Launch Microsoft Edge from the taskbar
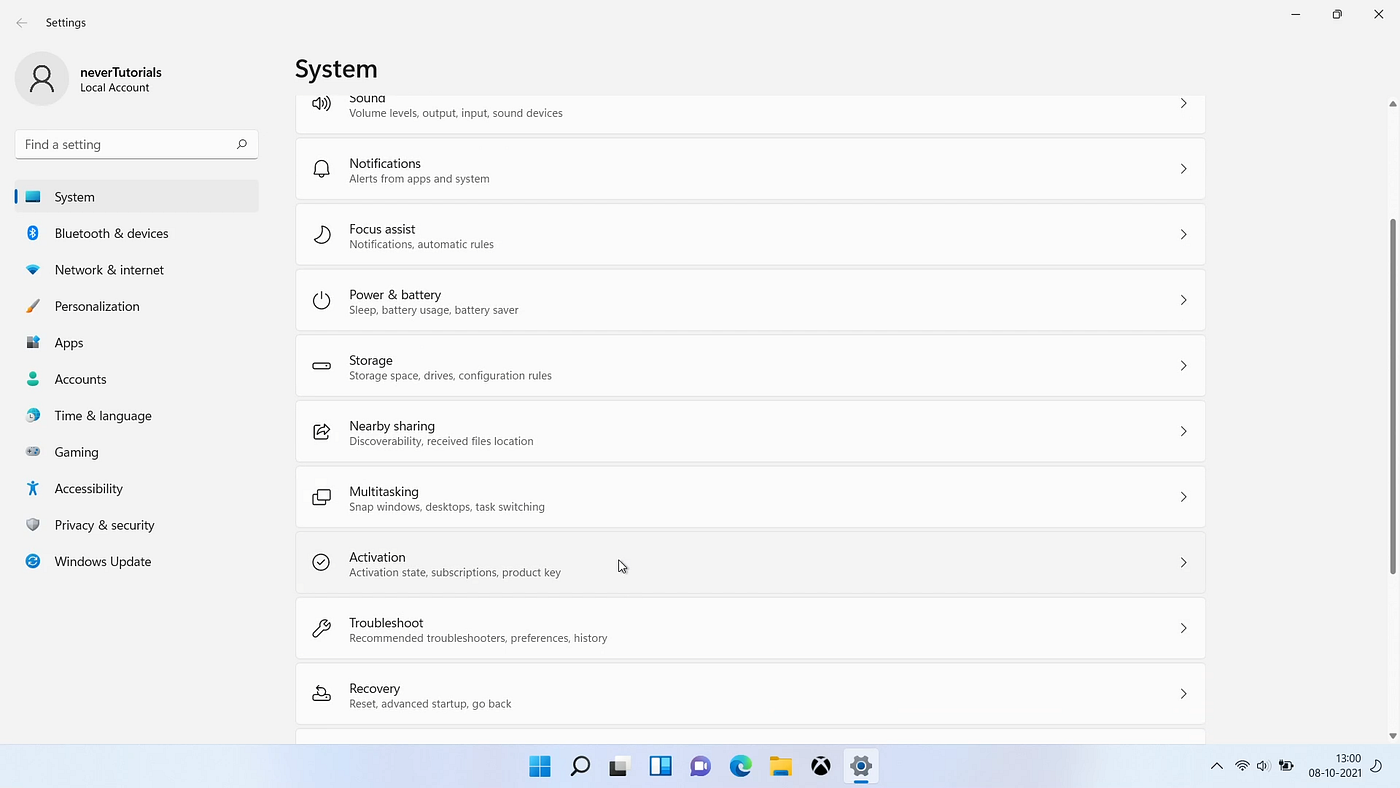 (740, 765)
